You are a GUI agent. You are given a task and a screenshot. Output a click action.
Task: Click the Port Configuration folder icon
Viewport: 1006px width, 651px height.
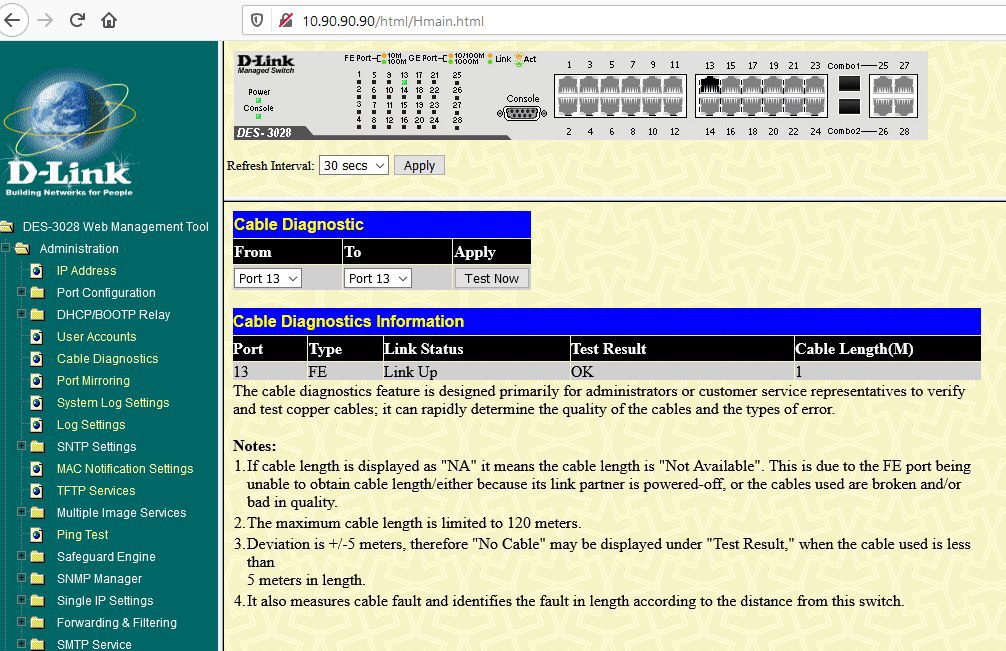tap(38, 293)
